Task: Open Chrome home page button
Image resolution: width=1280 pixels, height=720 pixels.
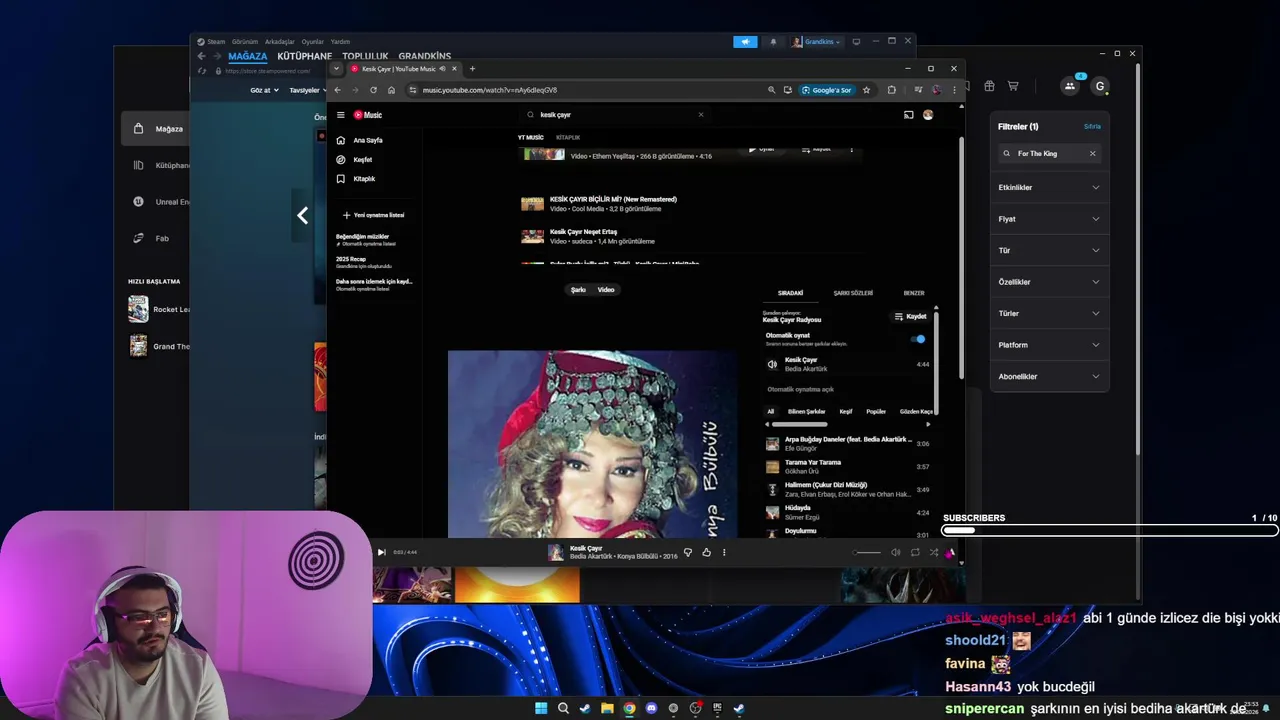Action: (391, 90)
